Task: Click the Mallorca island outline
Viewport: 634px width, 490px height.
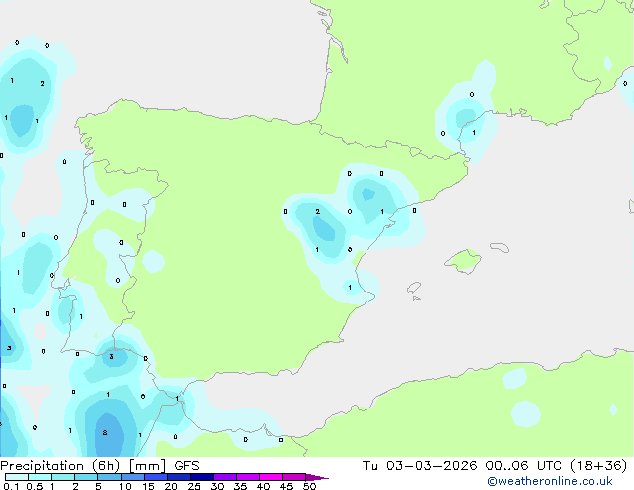Action: click(x=463, y=261)
